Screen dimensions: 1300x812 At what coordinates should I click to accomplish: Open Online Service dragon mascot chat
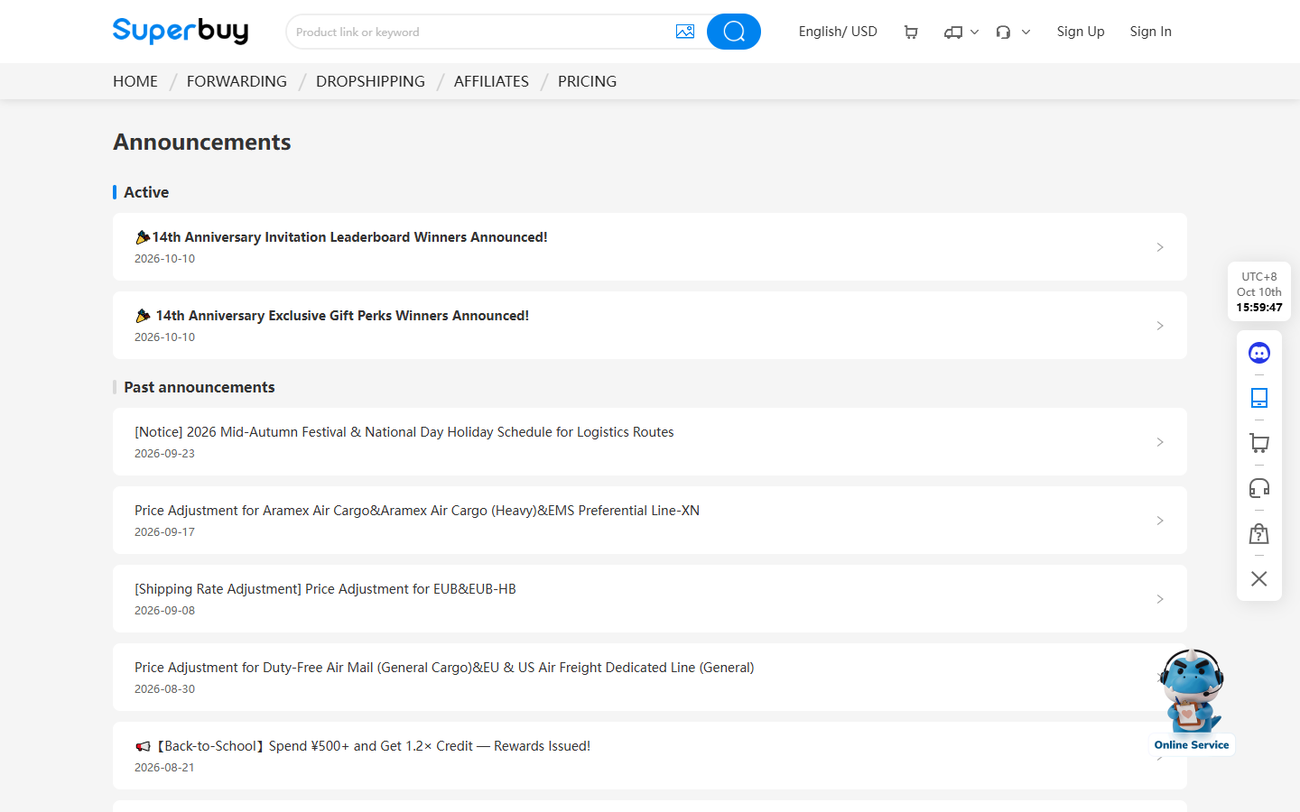(1191, 700)
